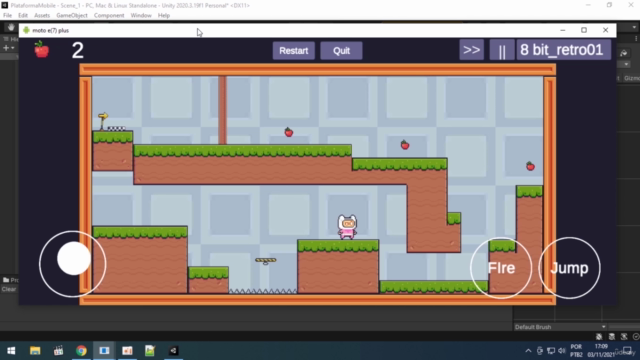Open the Help menu in Unity
Viewport: 640px width, 360px height.
click(164, 16)
